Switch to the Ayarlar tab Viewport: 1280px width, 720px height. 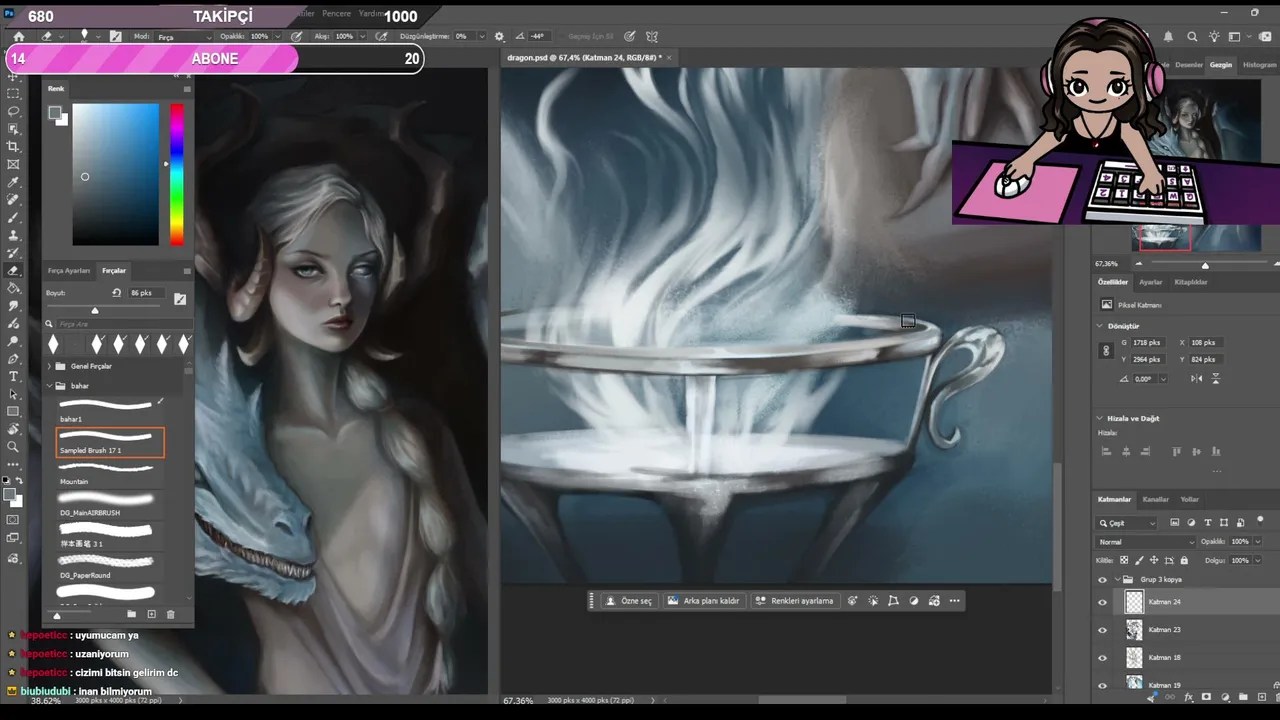tap(1151, 282)
